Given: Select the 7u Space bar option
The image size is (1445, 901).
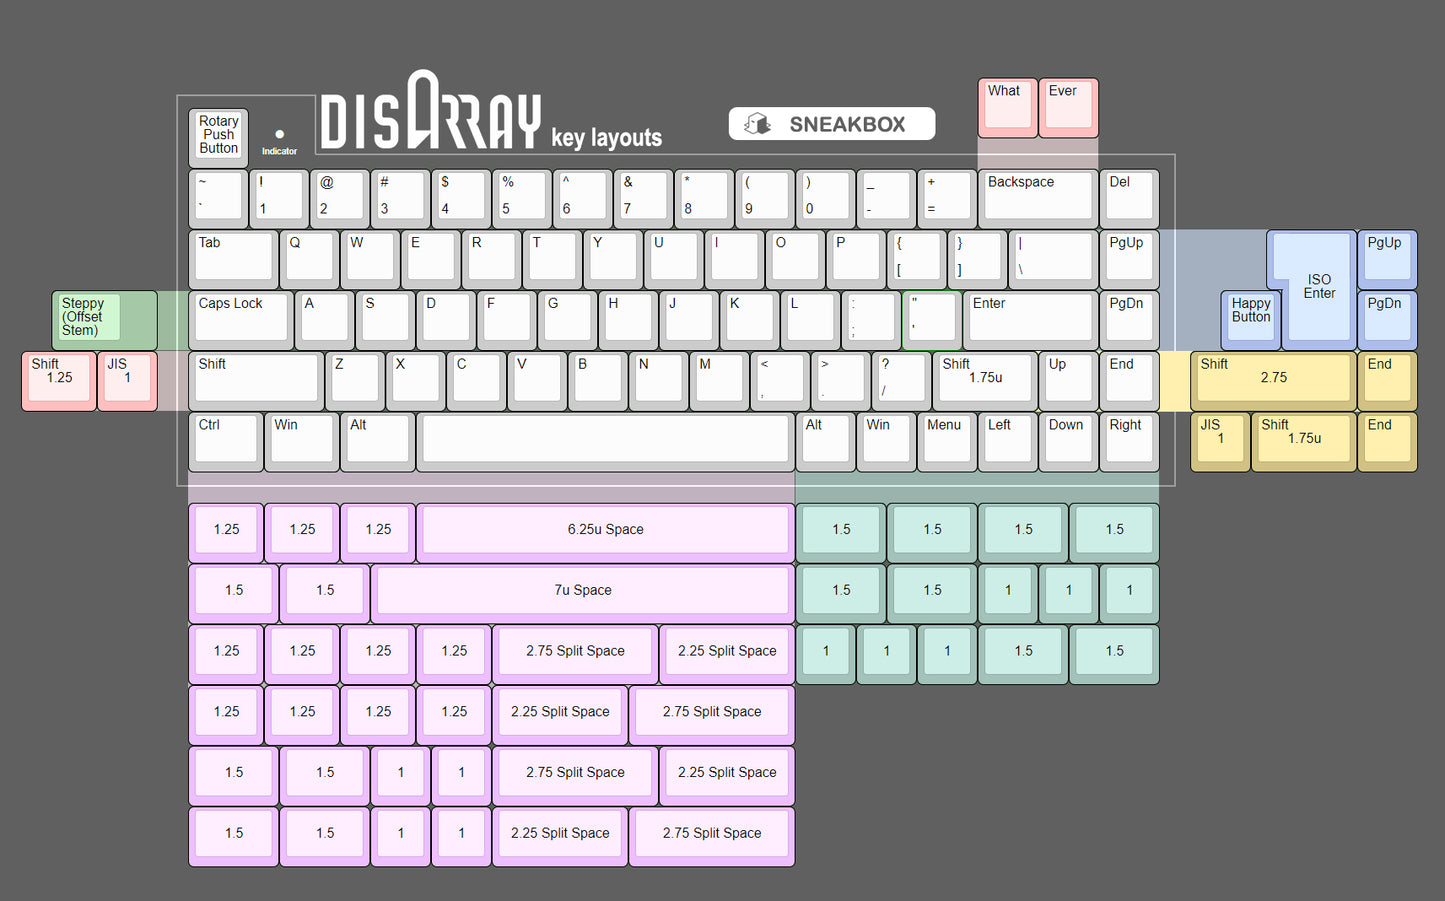Looking at the screenshot, I should [582, 591].
